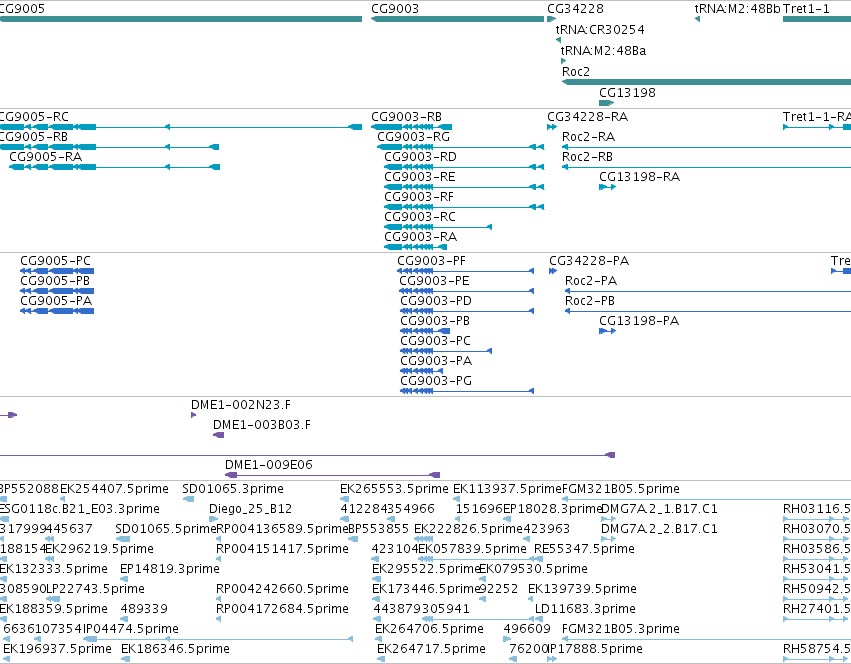Select the CG9003-PD protein label

[436, 301]
